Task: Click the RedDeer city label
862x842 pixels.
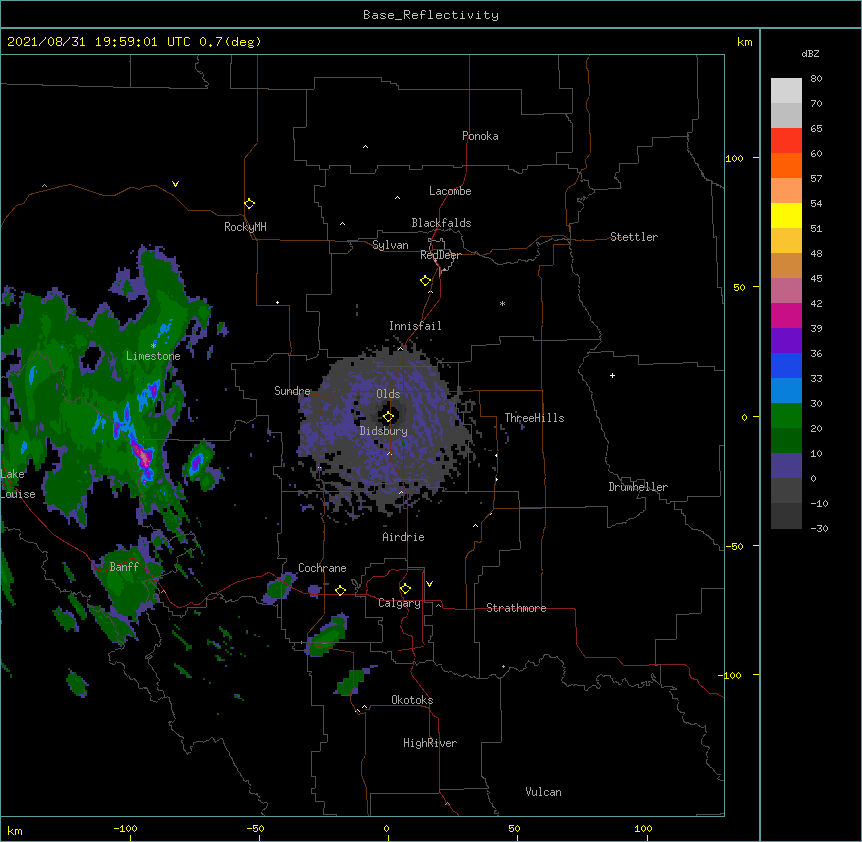Action: (x=440, y=255)
